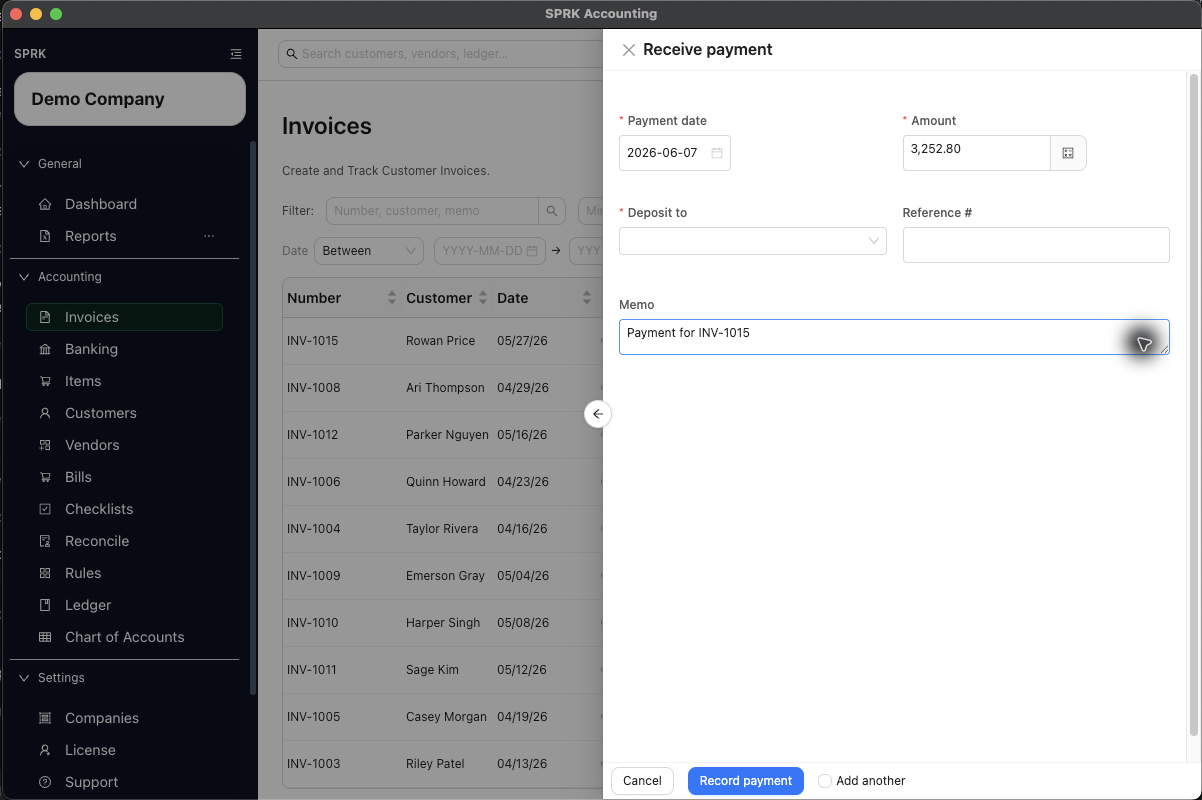The height and width of the screenshot is (800, 1202).
Task: Open the Between date dropdown
Action: (369, 251)
